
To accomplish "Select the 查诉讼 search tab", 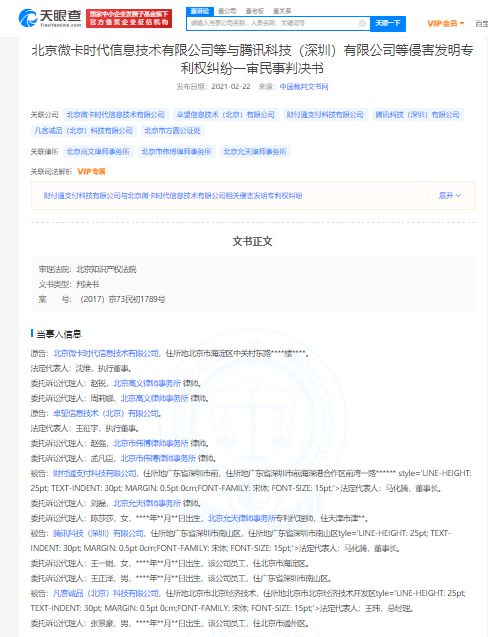I will (200, 11).
